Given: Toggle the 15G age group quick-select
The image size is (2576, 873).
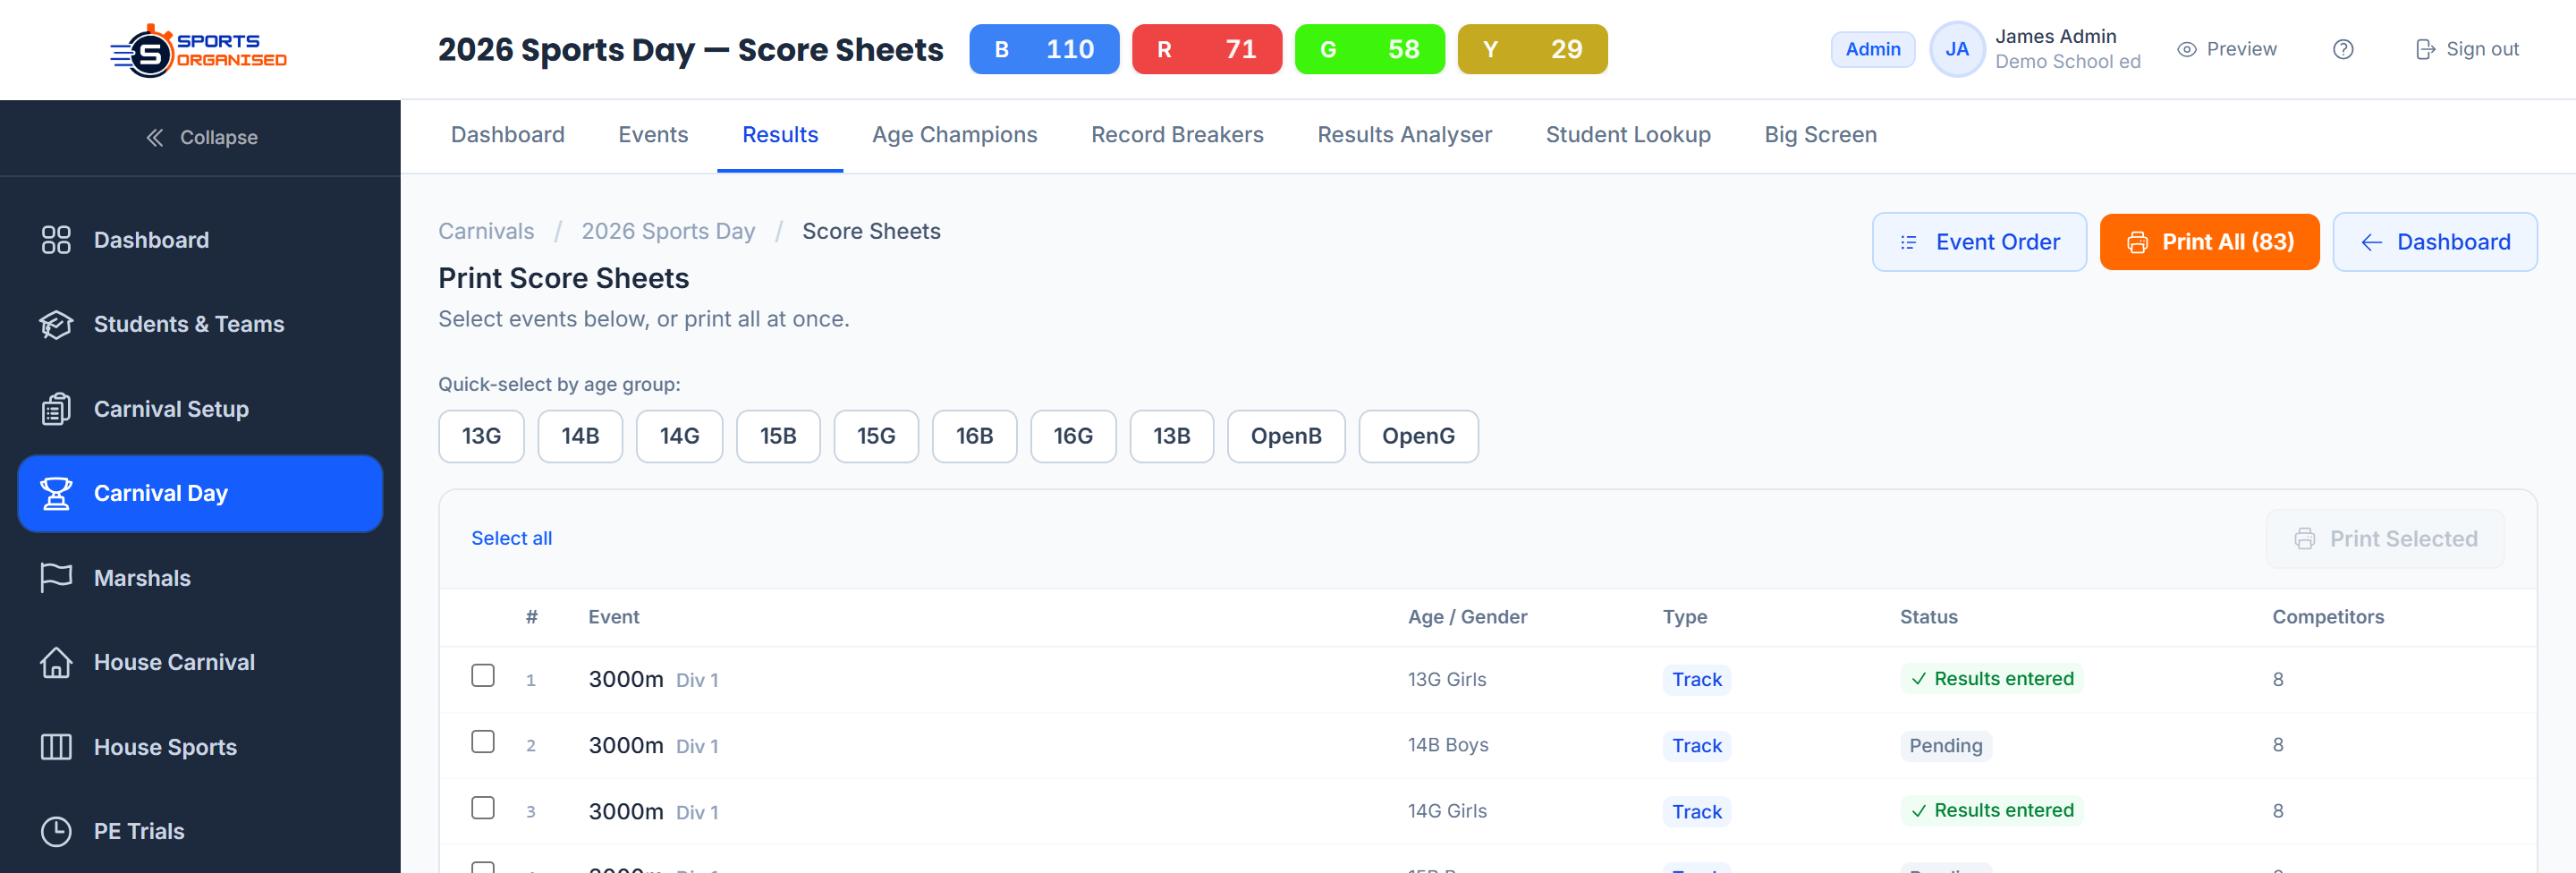Looking at the screenshot, I should 876,436.
